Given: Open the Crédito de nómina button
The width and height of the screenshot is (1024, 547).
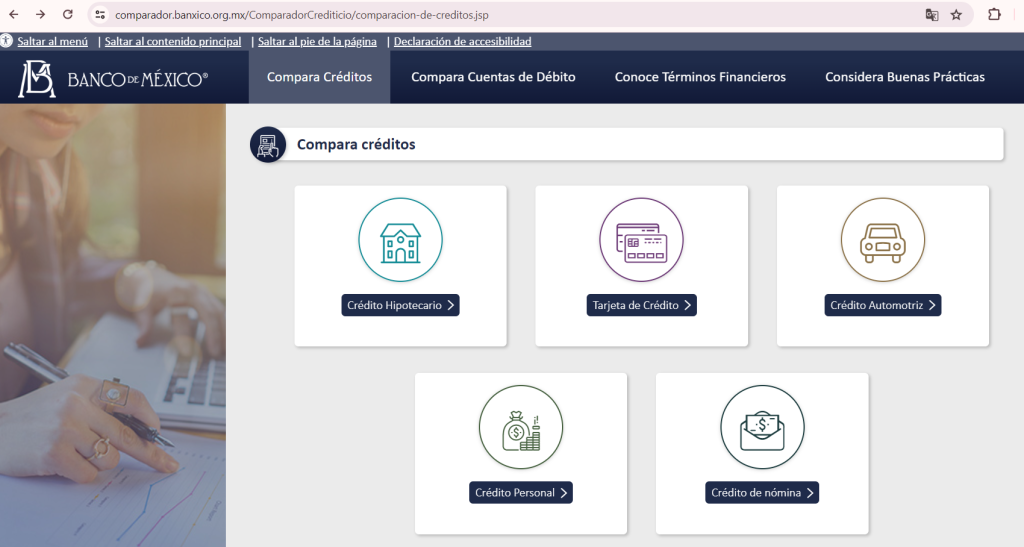Looking at the screenshot, I should point(762,492).
